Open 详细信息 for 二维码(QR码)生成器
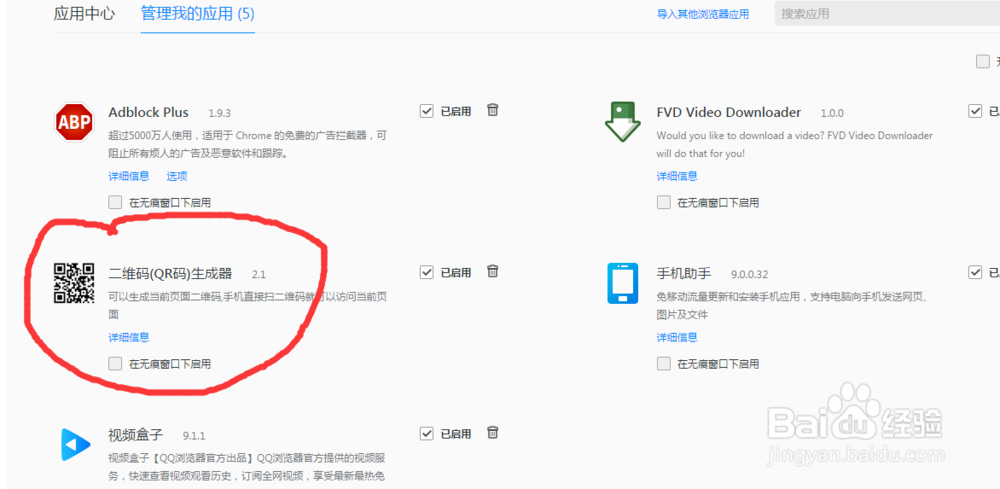 (x=129, y=337)
